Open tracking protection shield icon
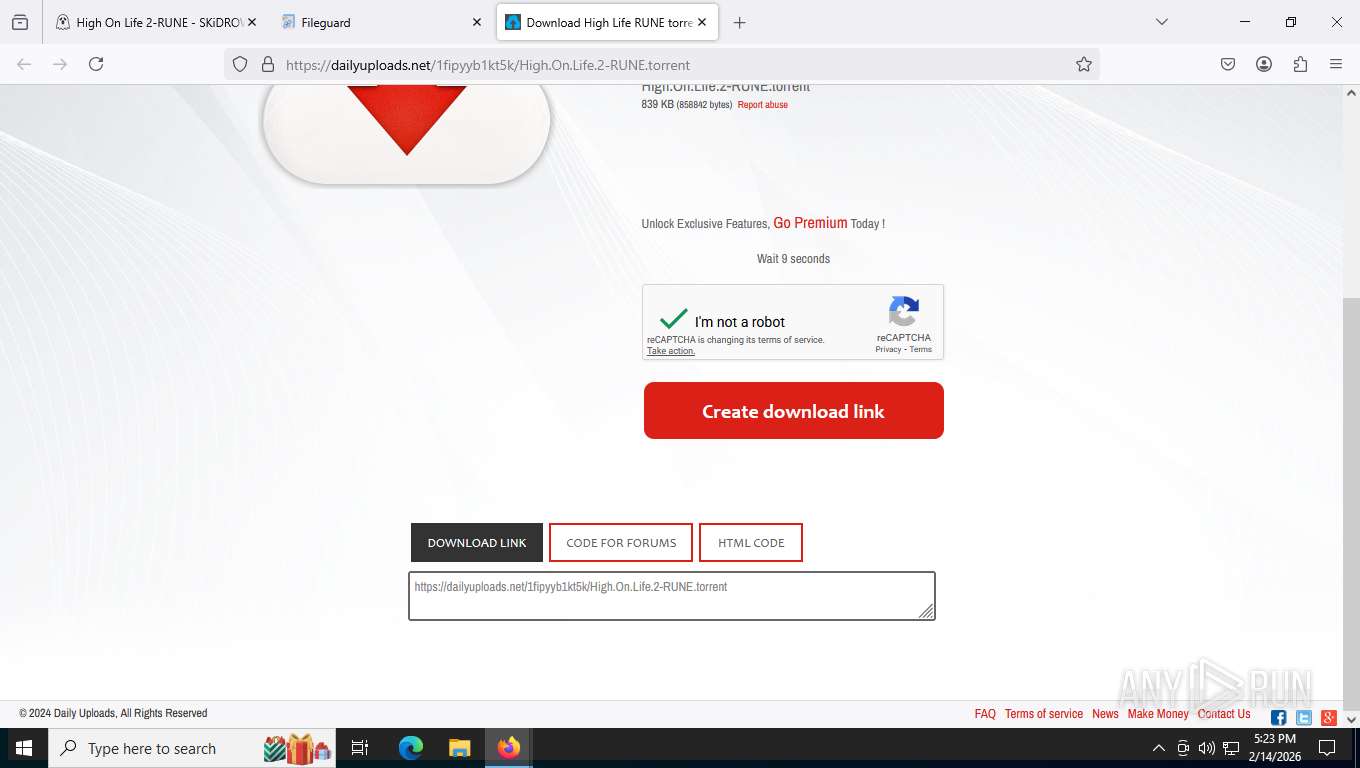1360x768 pixels. coord(240,64)
